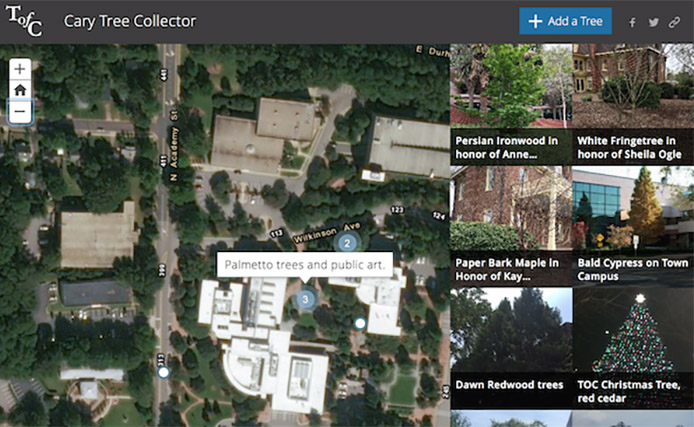This screenshot has width=694, height=427.
Task: Share on Facebook
Action: [632, 22]
